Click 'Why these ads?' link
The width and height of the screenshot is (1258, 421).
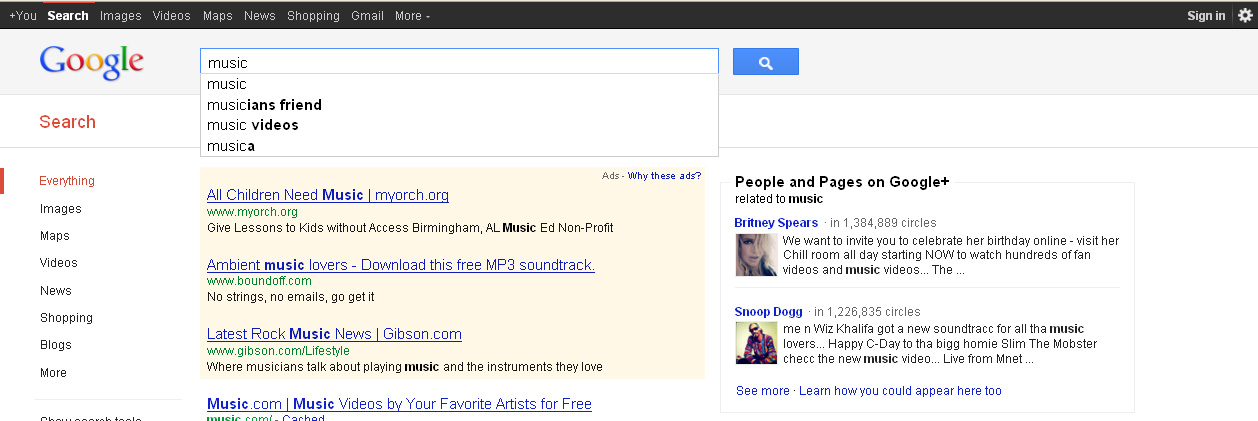(664, 176)
